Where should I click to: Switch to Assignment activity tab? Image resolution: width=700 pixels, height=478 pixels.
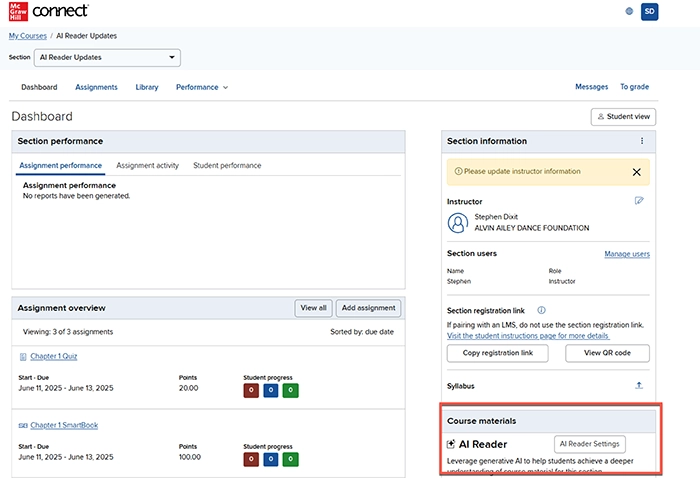click(x=147, y=166)
